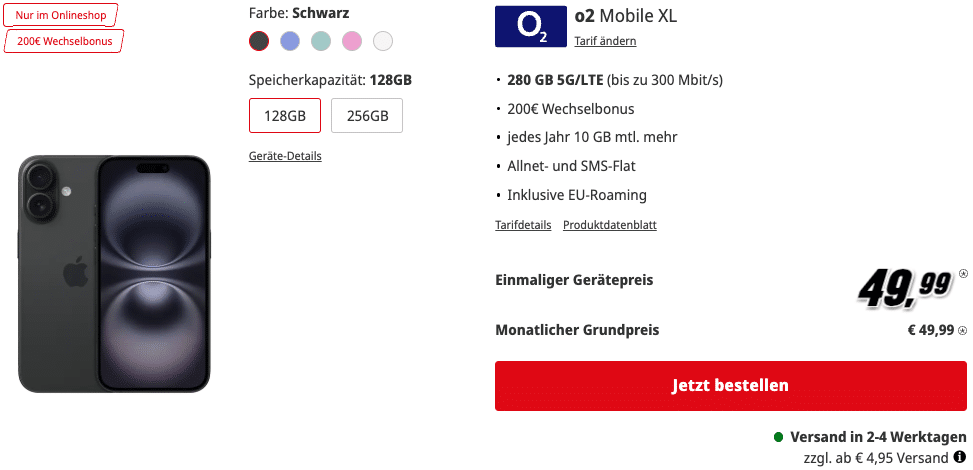Pick the teal color swatch
Image resolution: width=973 pixels, height=470 pixels.
(320, 41)
